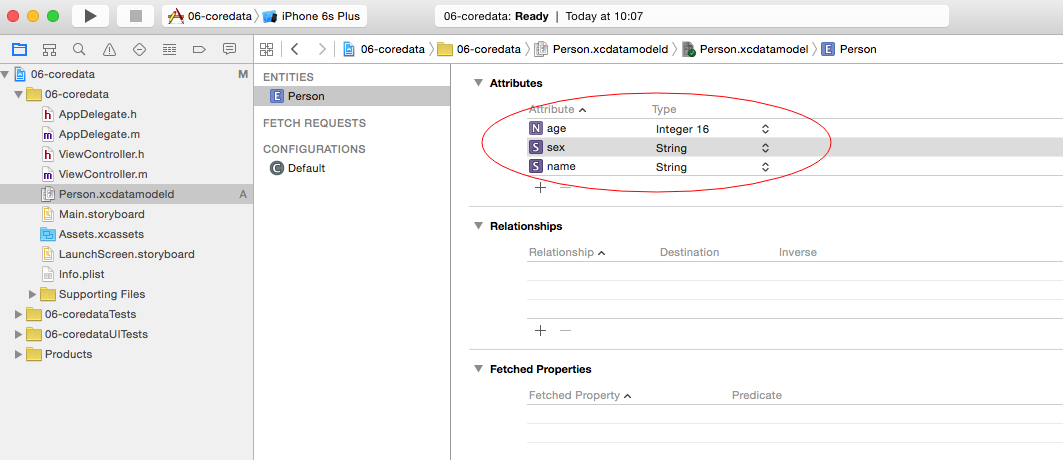This screenshot has height=460, width=1063.
Task: Go back in editor history
Action: click(294, 49)
